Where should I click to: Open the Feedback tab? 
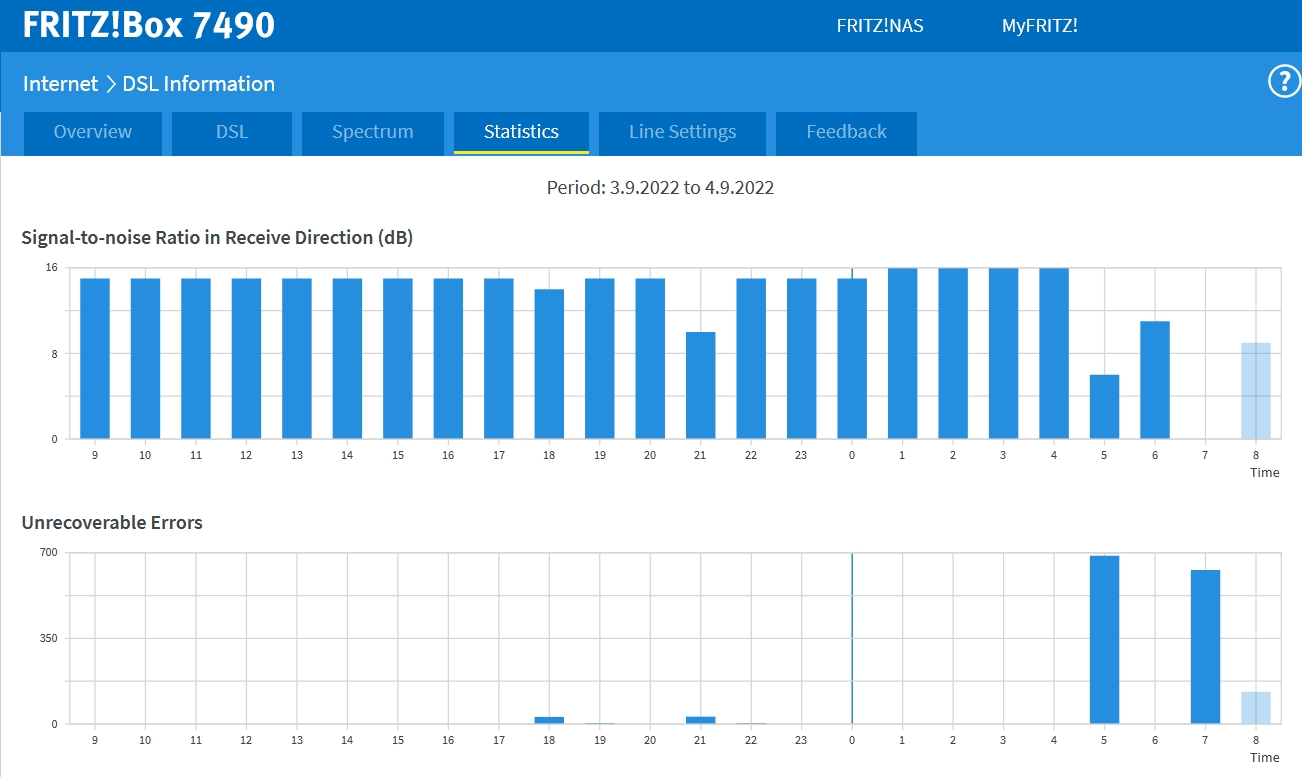tap(846, 132)
